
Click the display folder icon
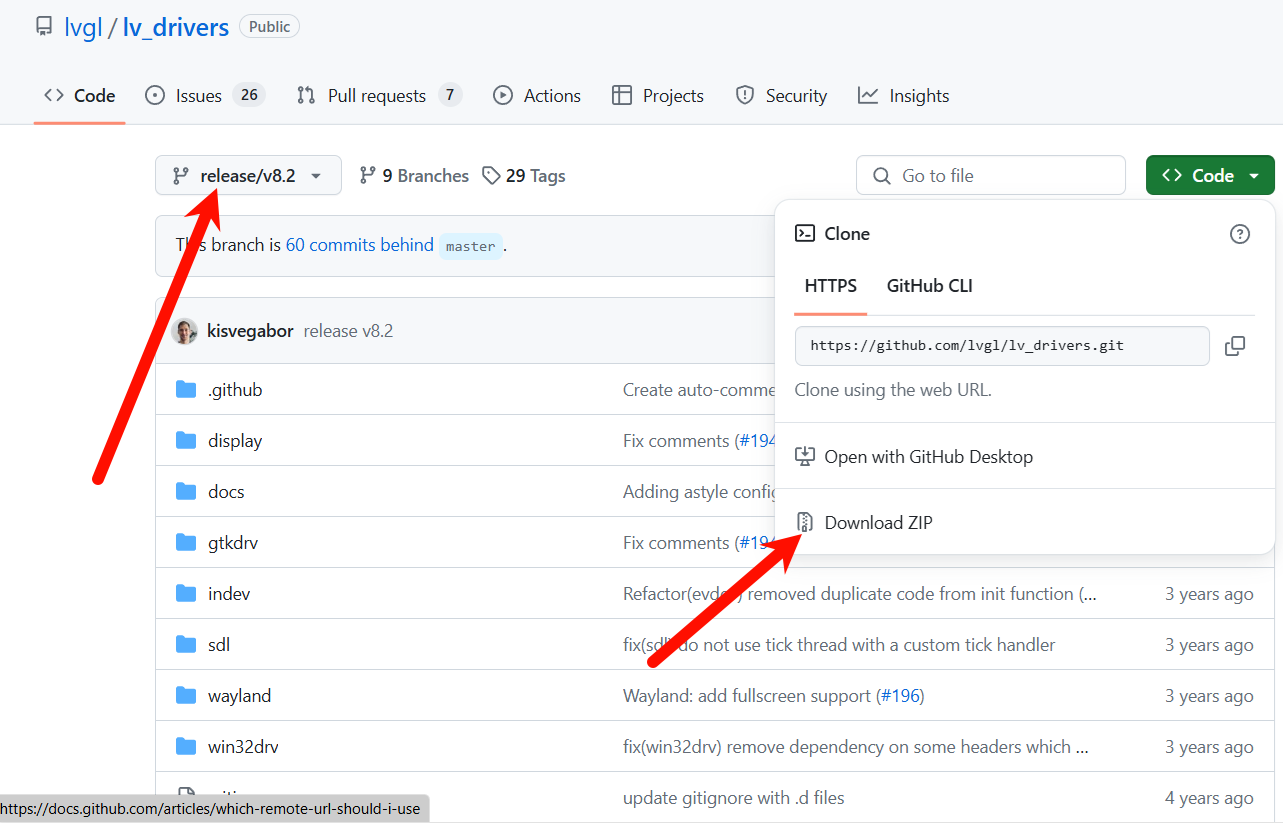[186, 440]
